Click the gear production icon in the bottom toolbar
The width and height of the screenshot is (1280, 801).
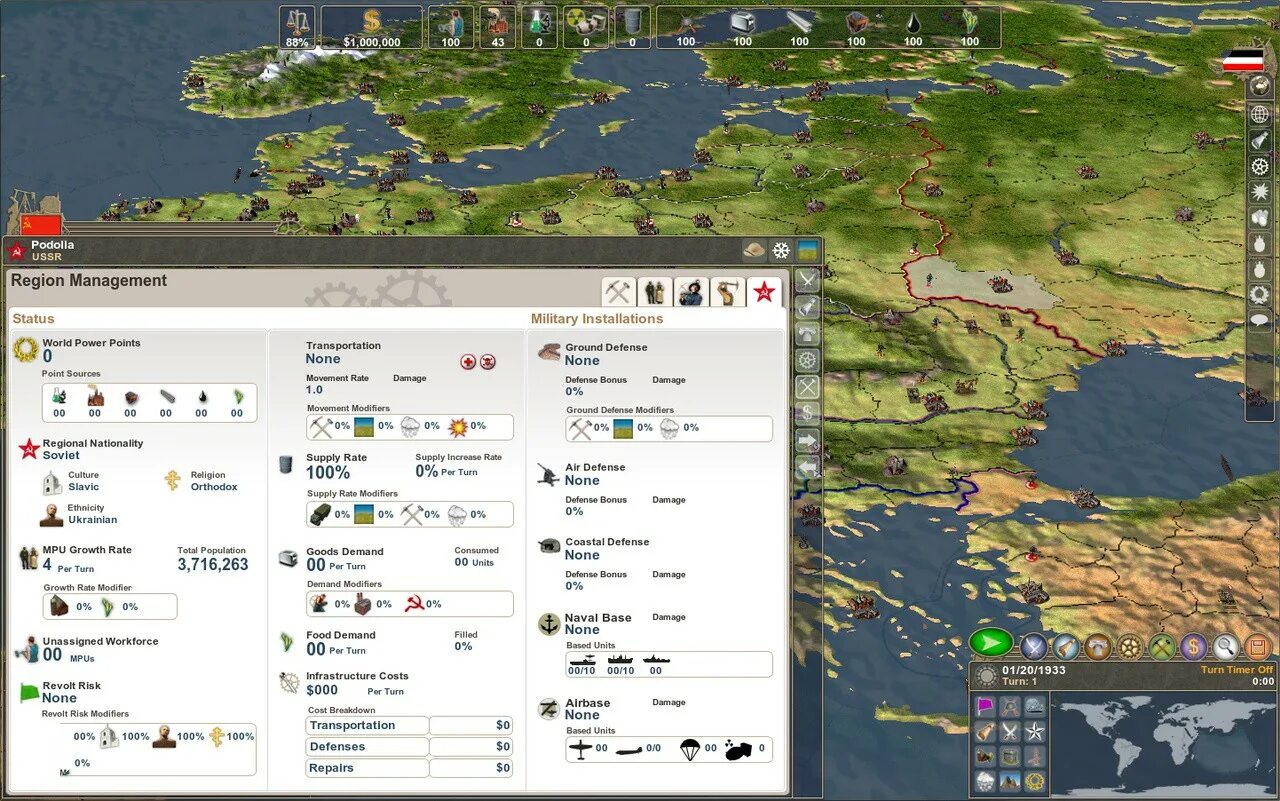tap(1129, 645)
